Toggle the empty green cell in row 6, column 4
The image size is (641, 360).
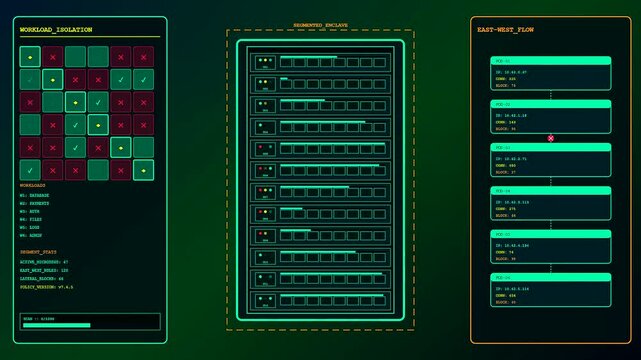point(98,170)
